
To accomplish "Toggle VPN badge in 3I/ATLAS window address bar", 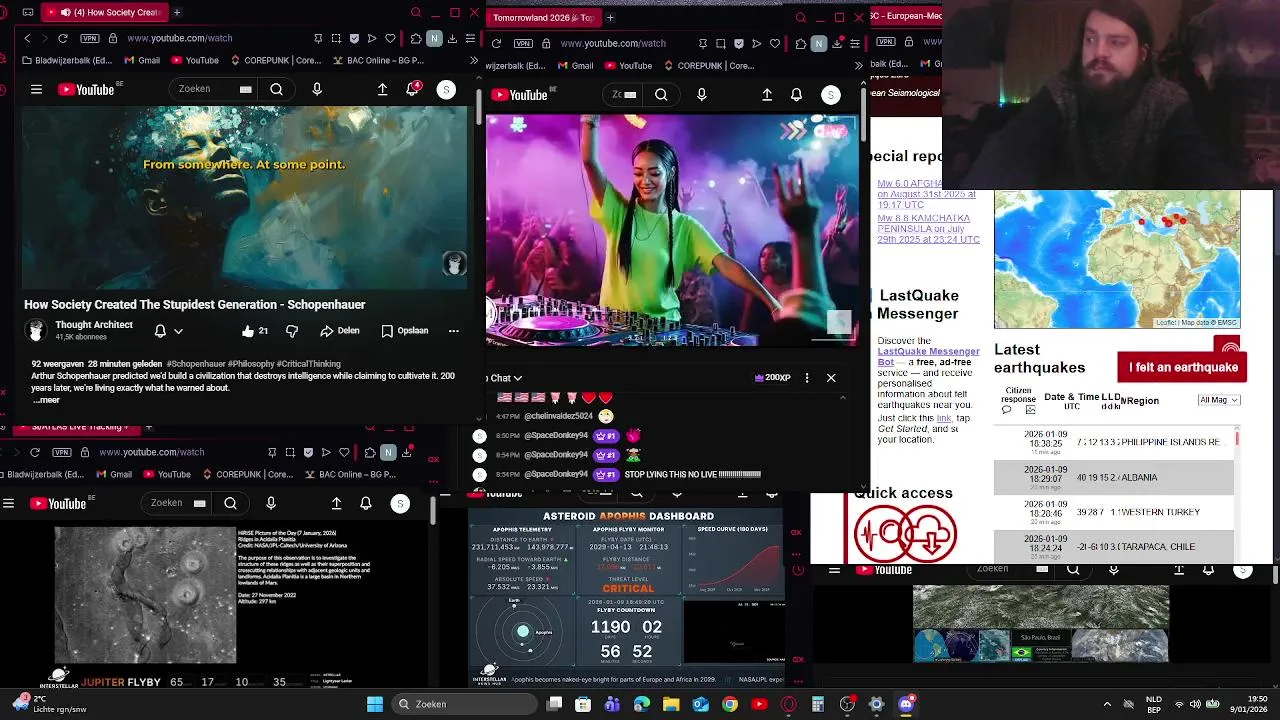I will point(62,452).
